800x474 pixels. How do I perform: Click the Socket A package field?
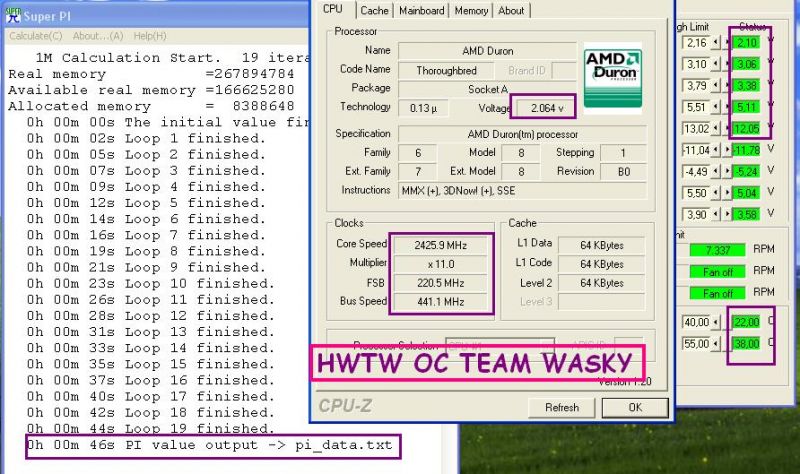487,89
